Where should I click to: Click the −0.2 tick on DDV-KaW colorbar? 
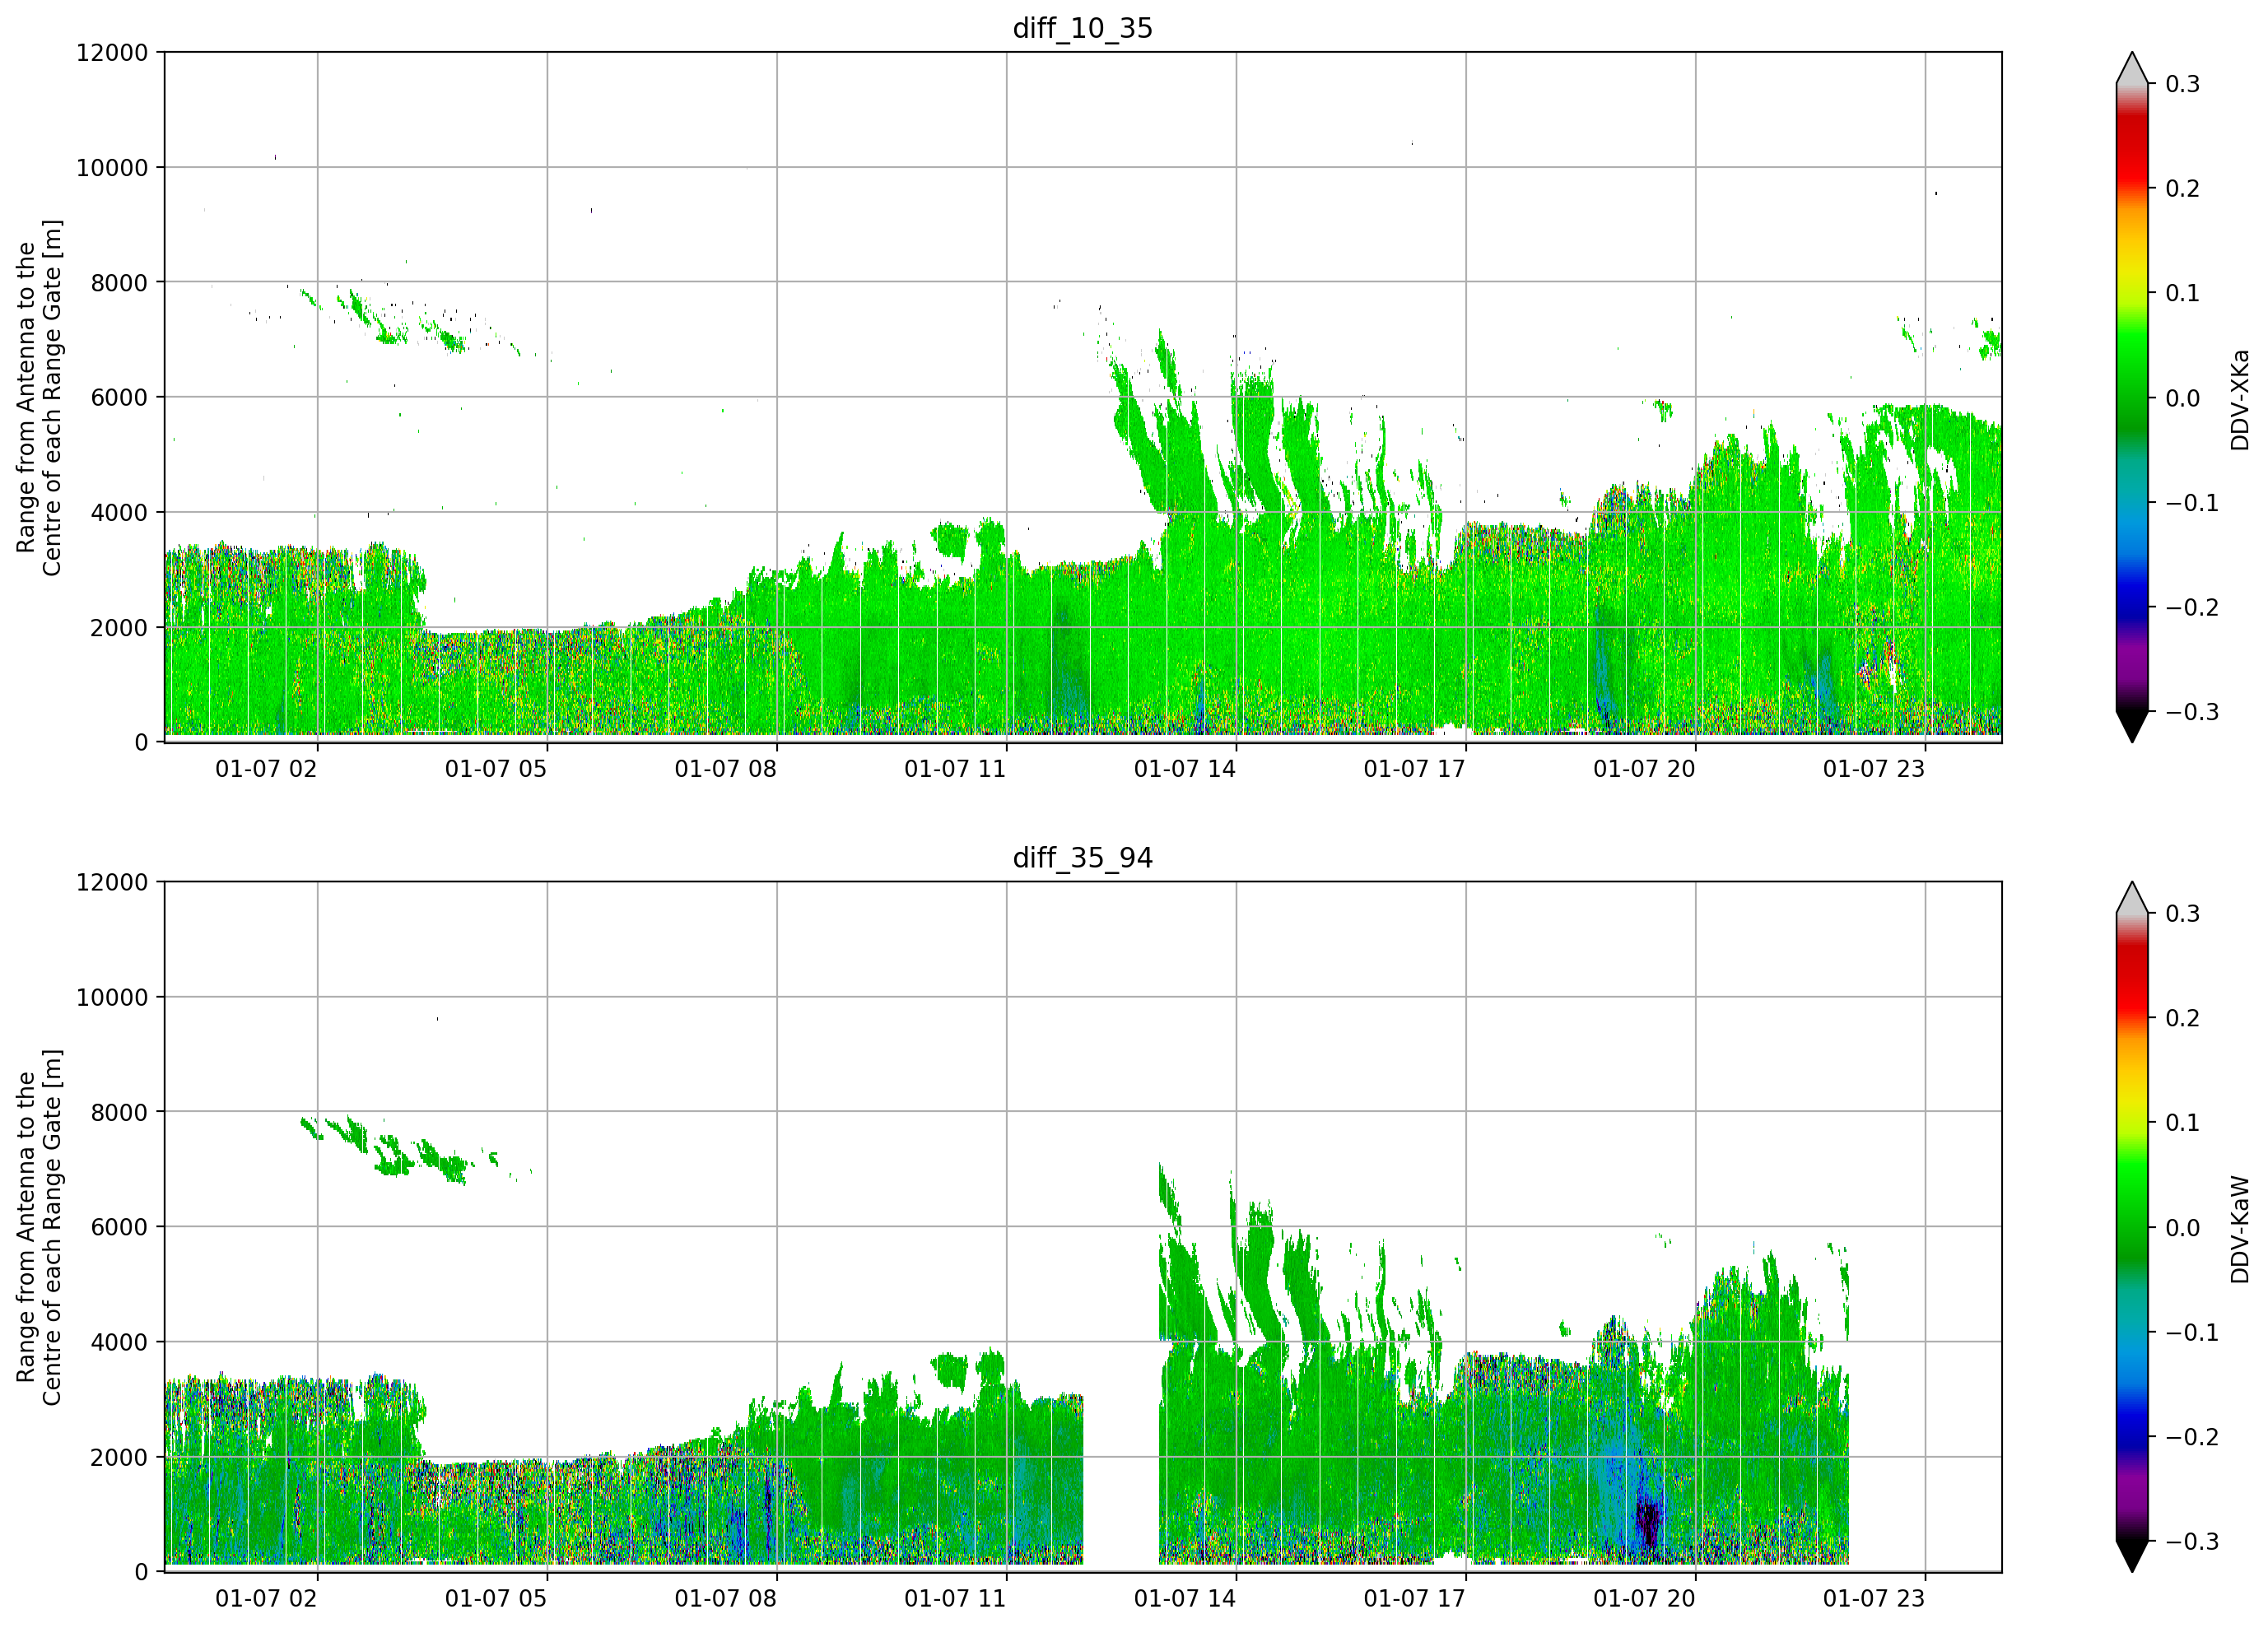pyautogui.click(x=2192, y=1437)
